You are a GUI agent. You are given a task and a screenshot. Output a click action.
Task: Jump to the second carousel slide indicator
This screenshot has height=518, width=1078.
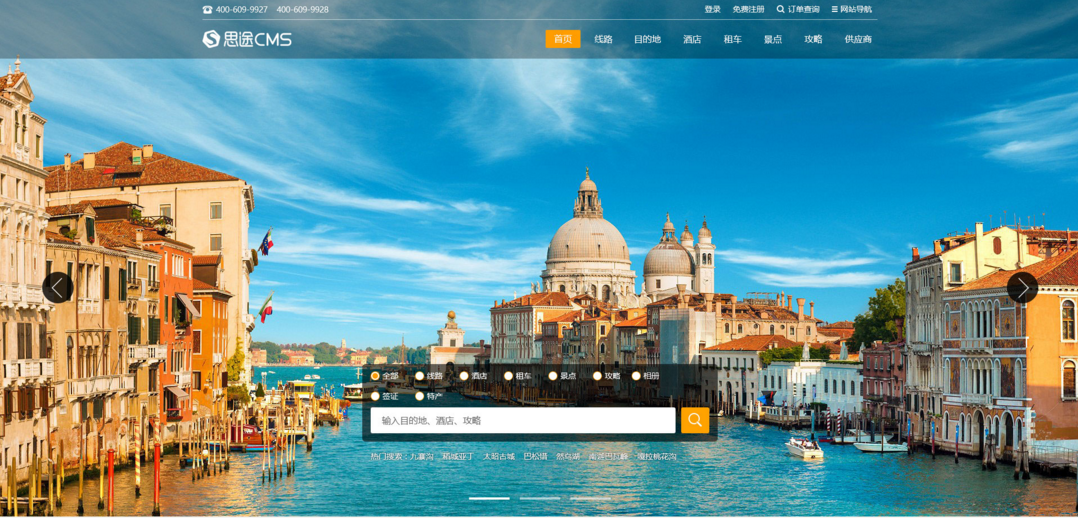540,498
